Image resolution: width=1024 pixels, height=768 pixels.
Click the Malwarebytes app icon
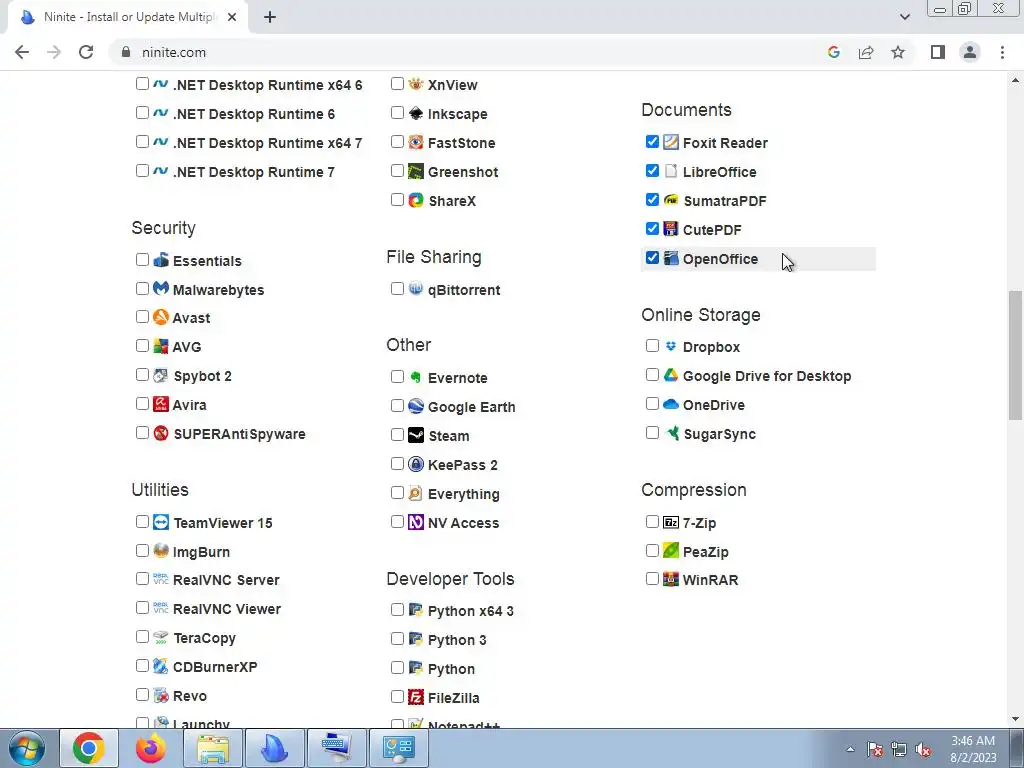coord(161,288)
